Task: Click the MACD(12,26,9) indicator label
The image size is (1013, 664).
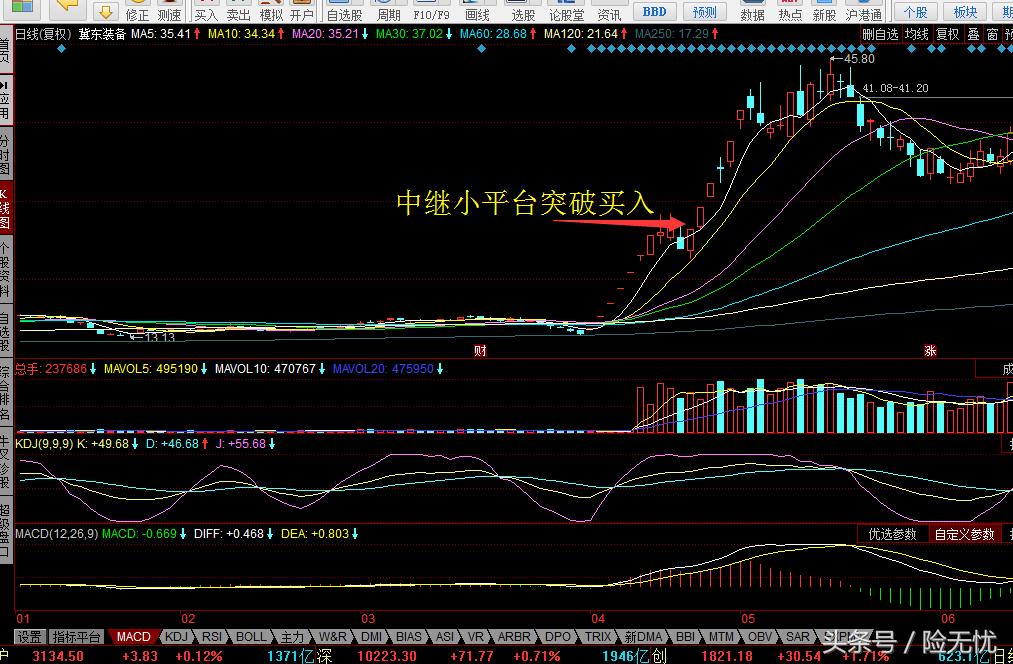Action: pos(56,534)
